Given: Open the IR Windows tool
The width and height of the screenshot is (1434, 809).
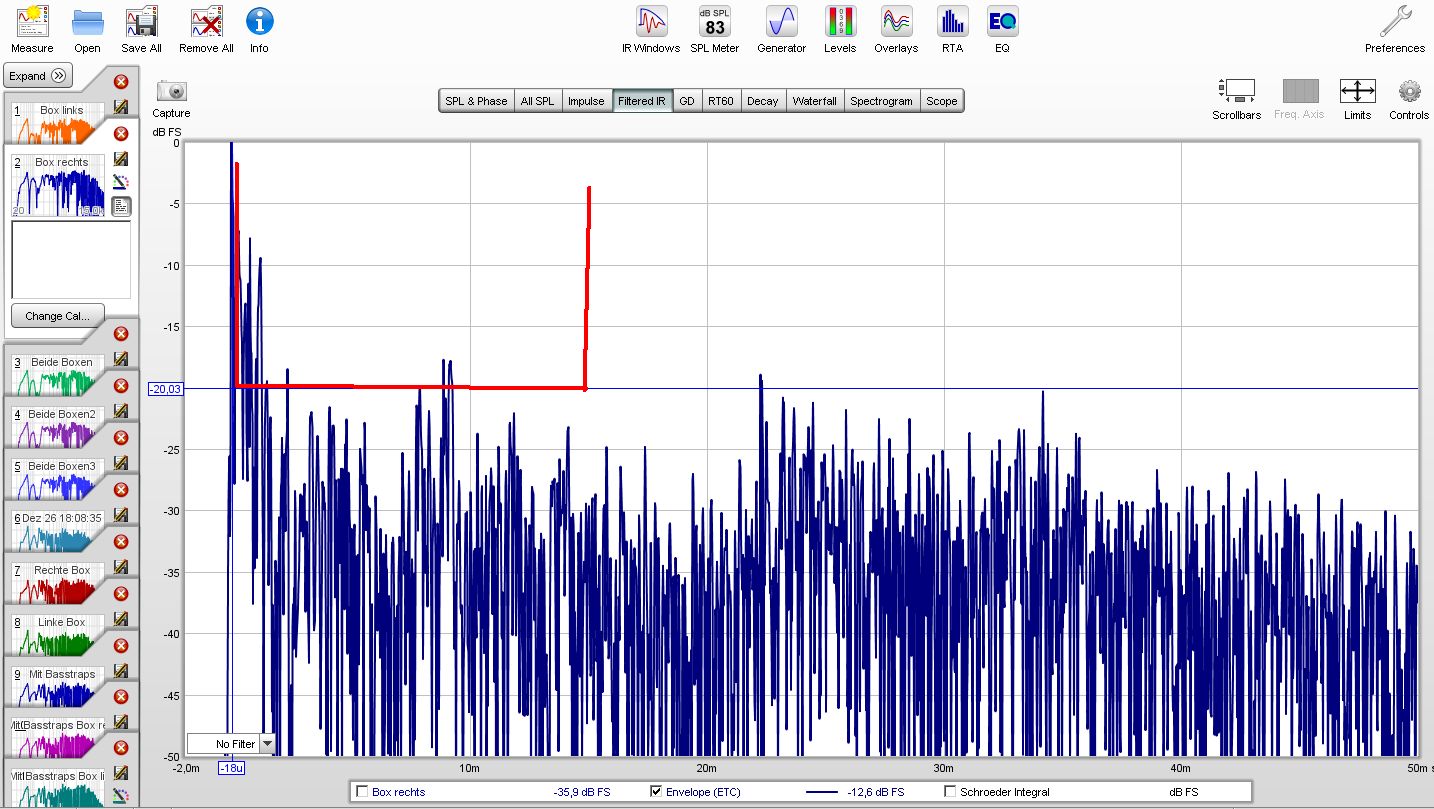Looking at the screenshot, I should click(x=651, y=21).
